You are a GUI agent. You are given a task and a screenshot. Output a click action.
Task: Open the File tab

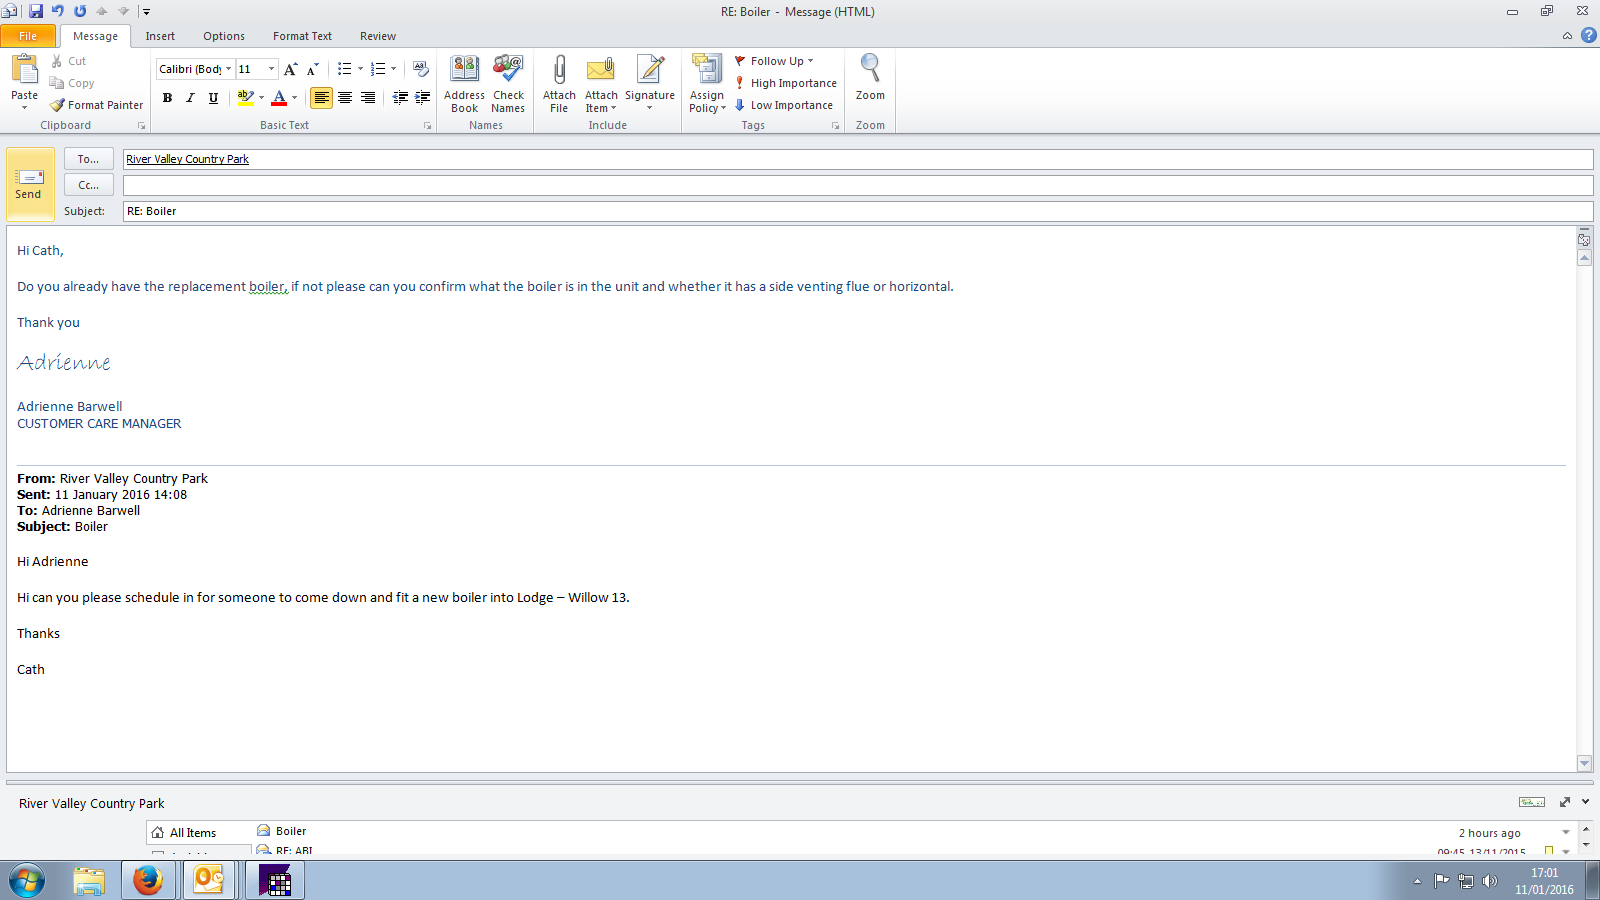(x=28, y=36)
